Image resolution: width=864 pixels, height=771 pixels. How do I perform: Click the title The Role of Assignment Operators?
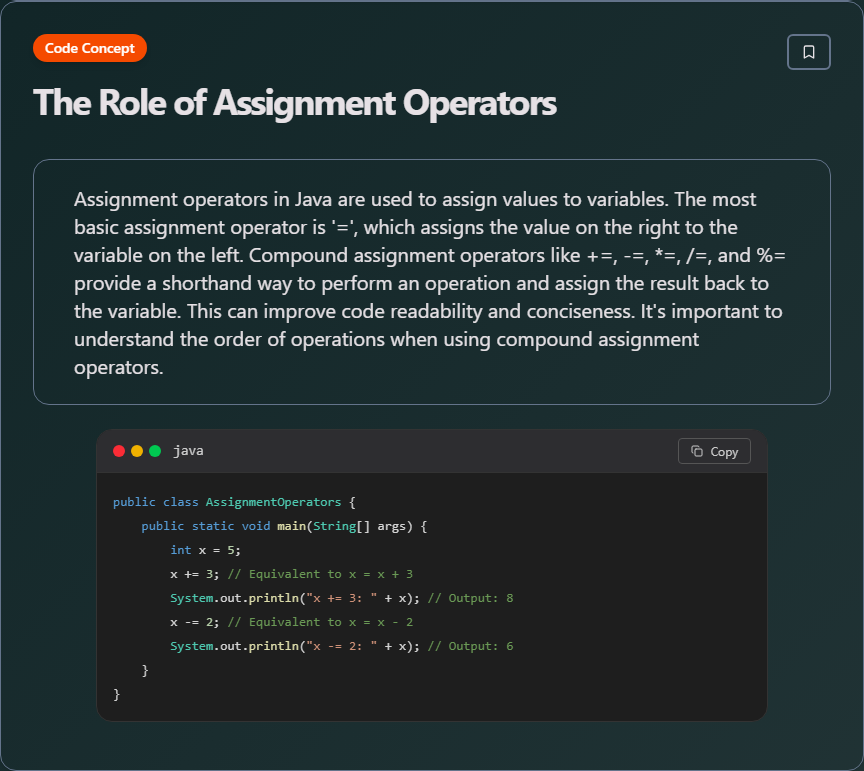(x=294, y=103)
